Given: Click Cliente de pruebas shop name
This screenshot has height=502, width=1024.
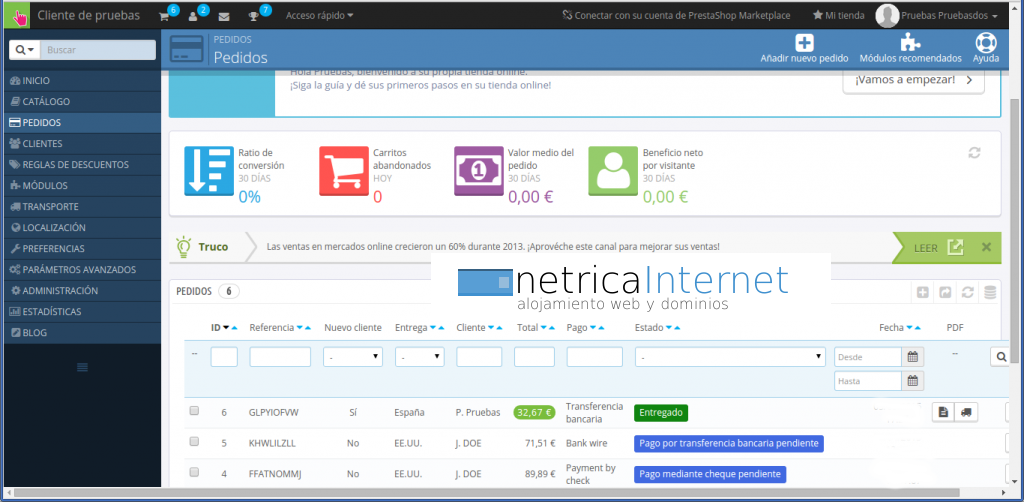Looking at the screenshot, I should 88,16.
